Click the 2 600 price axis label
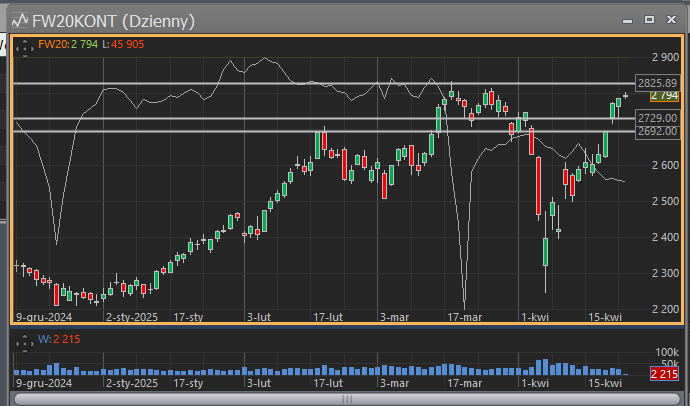Screen dimensions: 690x406 pyautogui.click(x=665, y=165)
